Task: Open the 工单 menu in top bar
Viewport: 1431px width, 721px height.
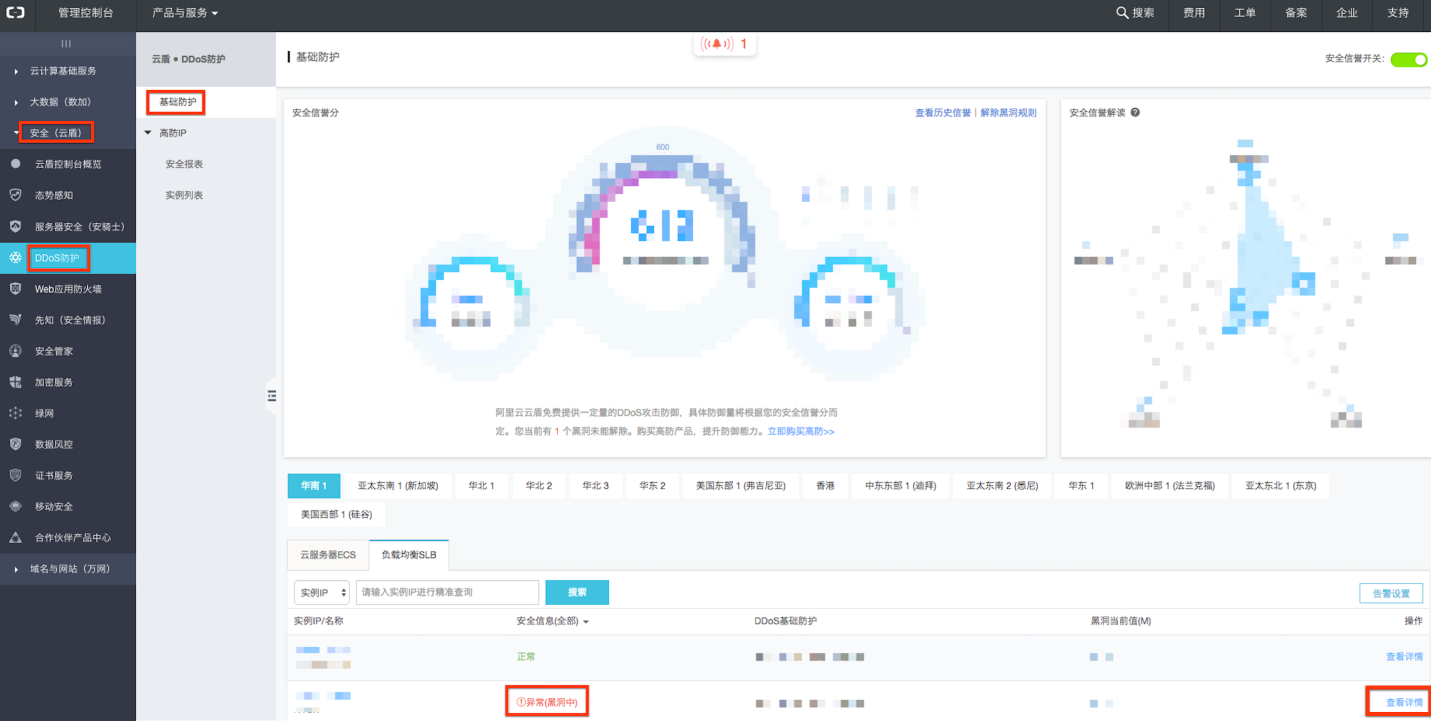Action: [1245, 13]
